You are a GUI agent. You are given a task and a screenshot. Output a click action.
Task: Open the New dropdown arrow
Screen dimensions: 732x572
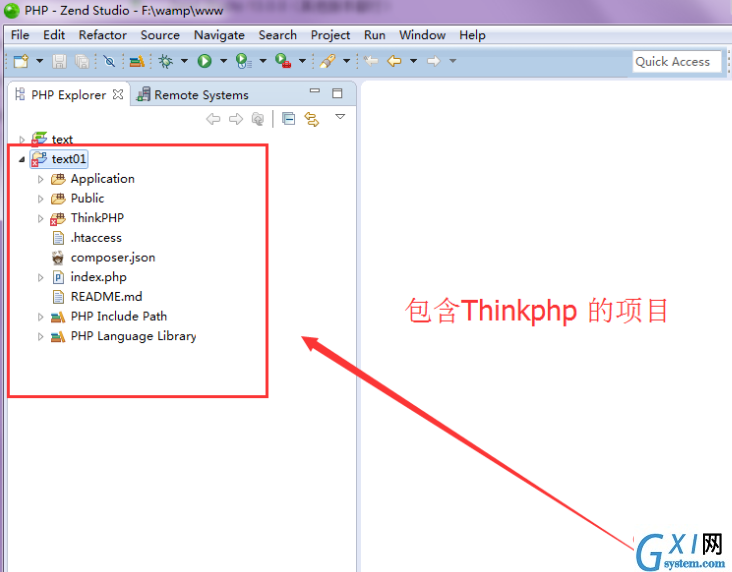[x=40, y=61]
